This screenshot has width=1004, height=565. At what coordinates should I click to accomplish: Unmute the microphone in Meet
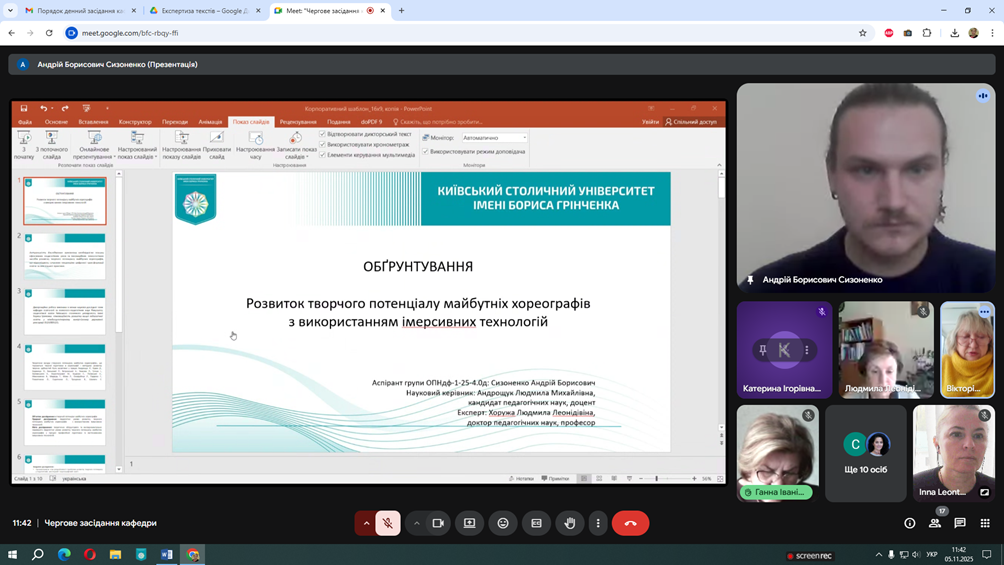(388, 523)
